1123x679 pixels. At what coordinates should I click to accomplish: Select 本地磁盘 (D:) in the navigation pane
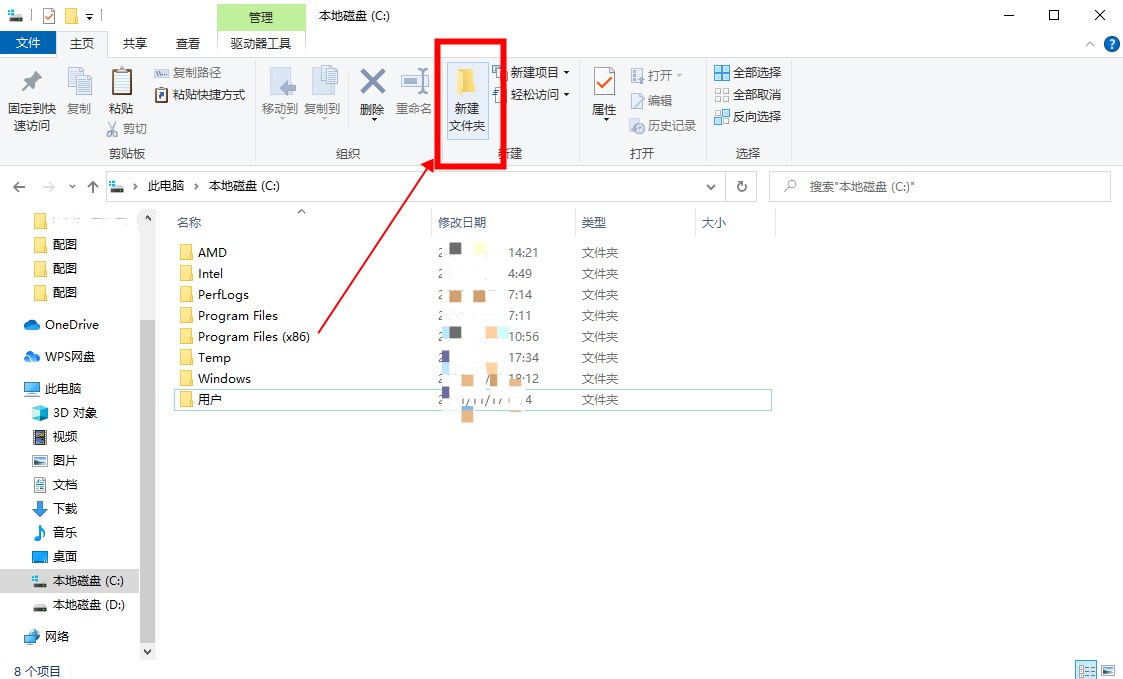click(x=88, y=605)
